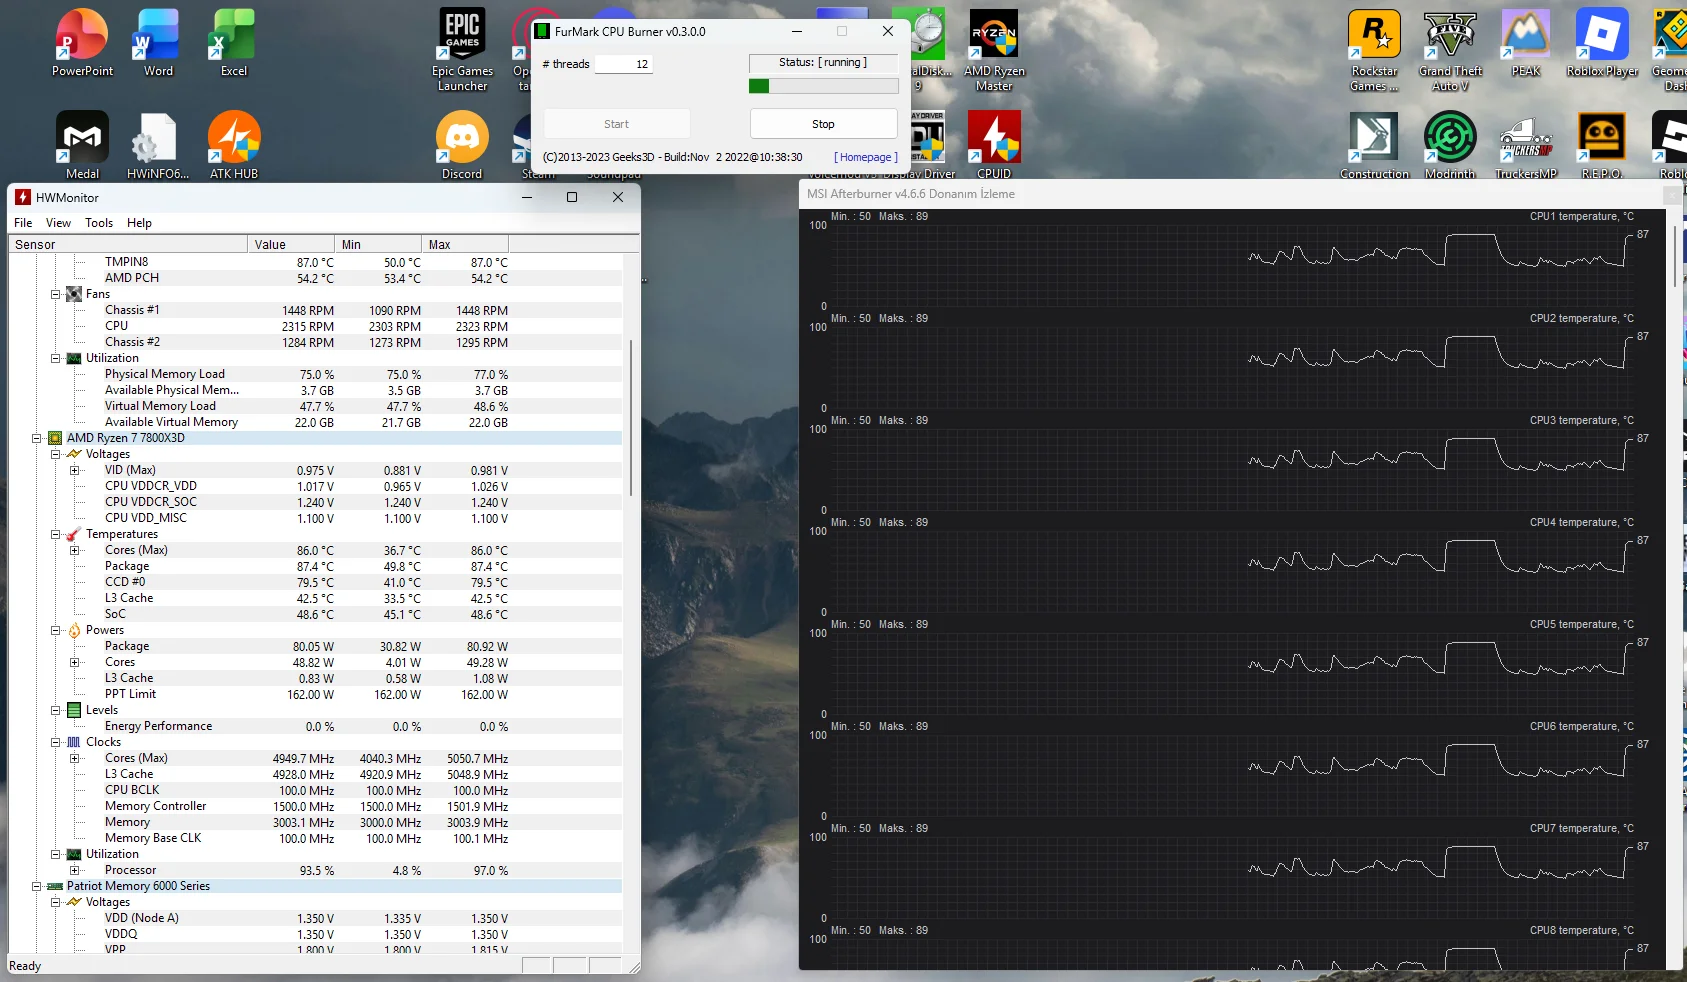The image size is (1687, 982).
Task: Open the Tools menu in HWMonitor
Action: coord(99,223)
